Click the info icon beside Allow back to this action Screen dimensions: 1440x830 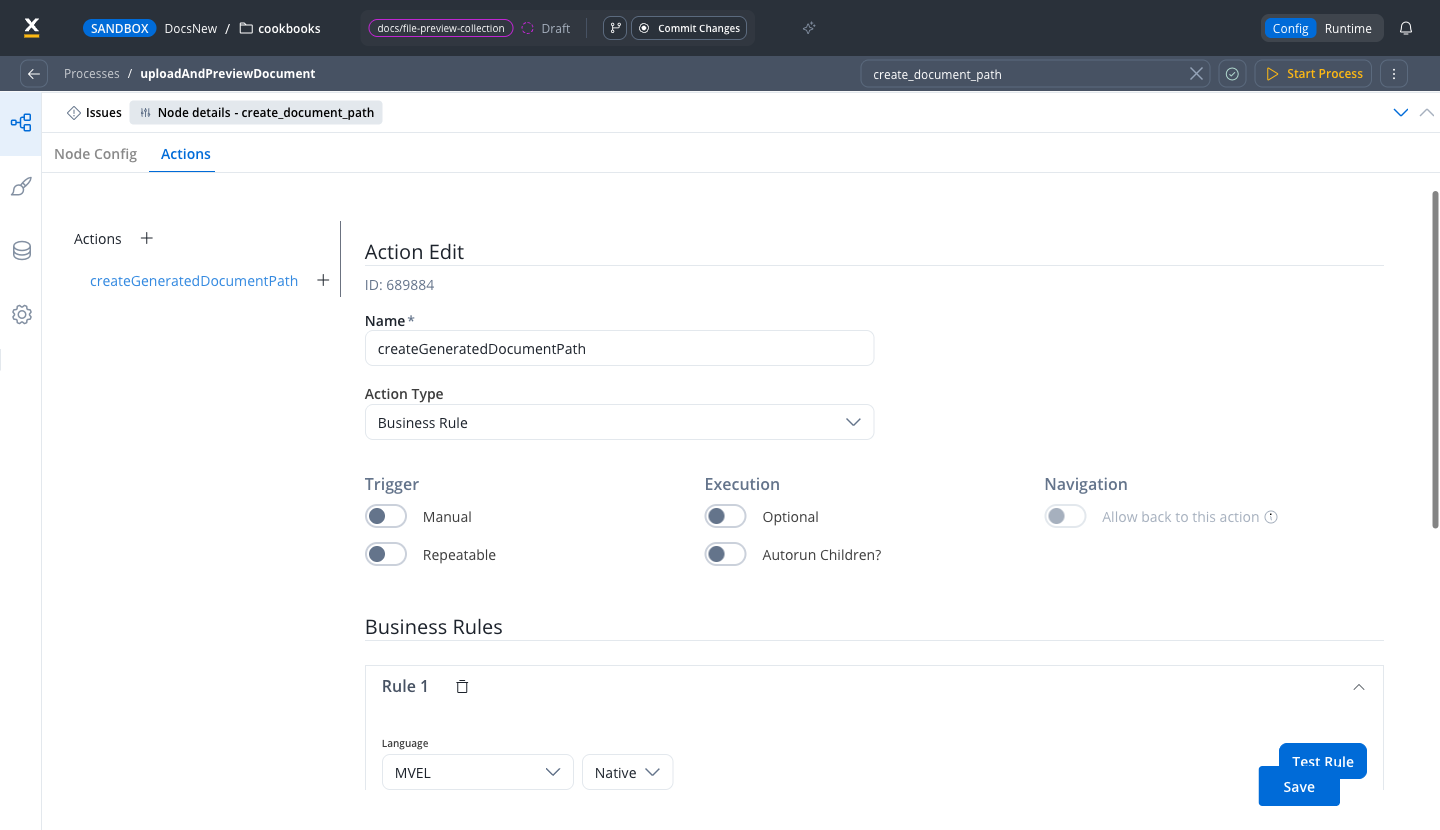[1271, 517]
